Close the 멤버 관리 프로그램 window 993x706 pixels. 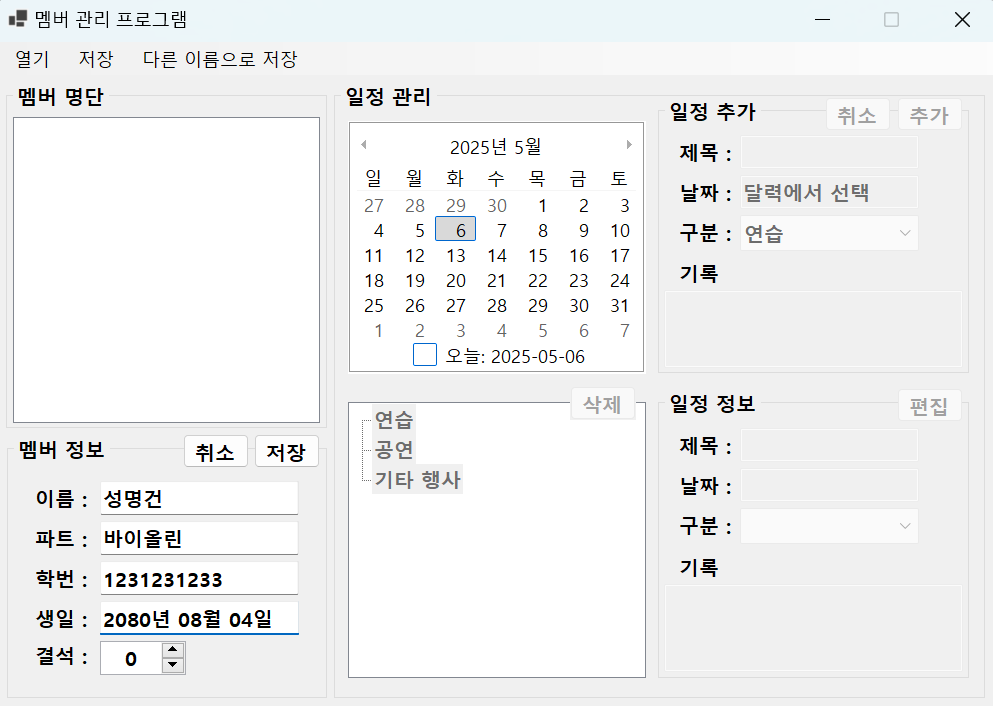[x=962, y=20]
